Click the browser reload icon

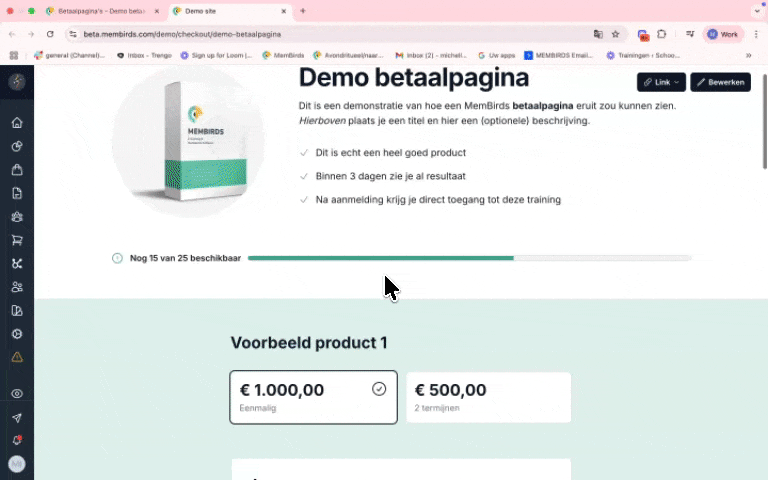tap(50, 34)
